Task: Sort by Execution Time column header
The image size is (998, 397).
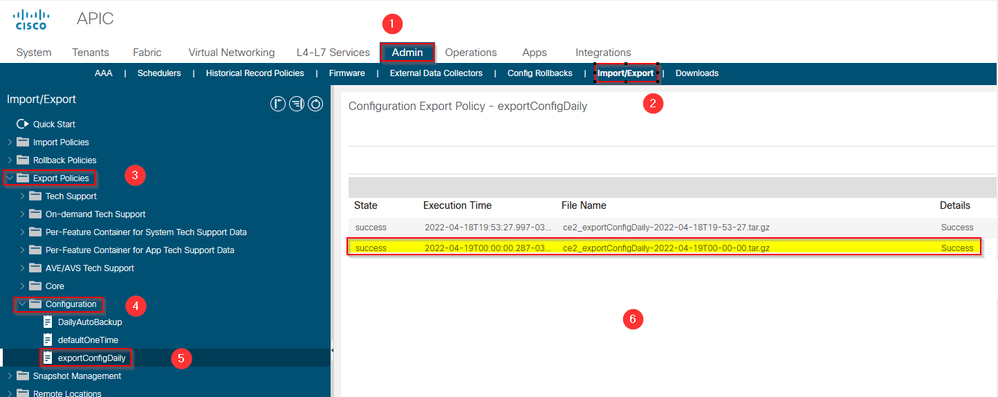Action: pyautogui.click(x=457, y=205)
